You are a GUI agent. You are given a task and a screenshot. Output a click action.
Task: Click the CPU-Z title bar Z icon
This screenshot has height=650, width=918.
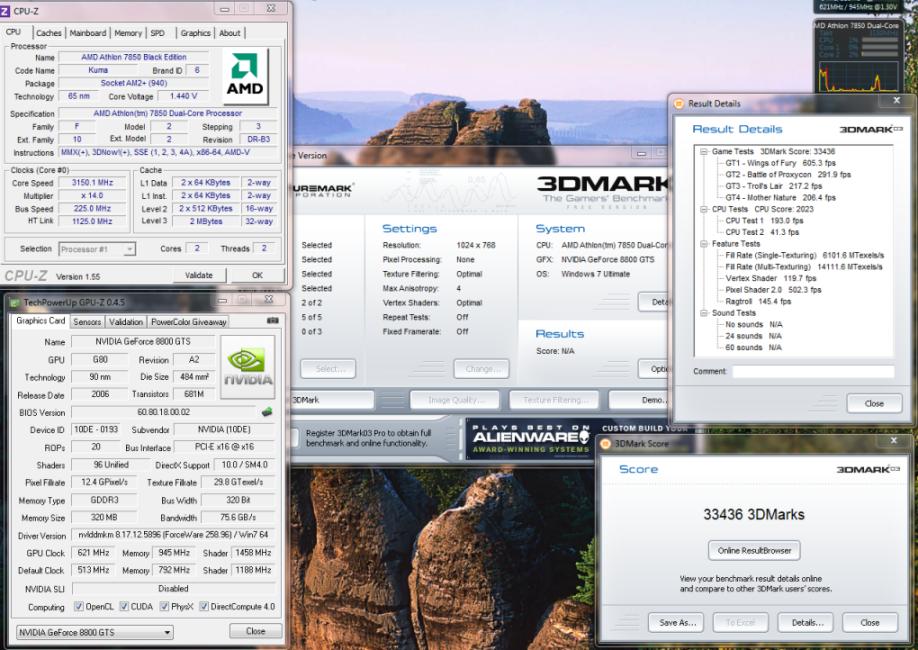point(5,11)
